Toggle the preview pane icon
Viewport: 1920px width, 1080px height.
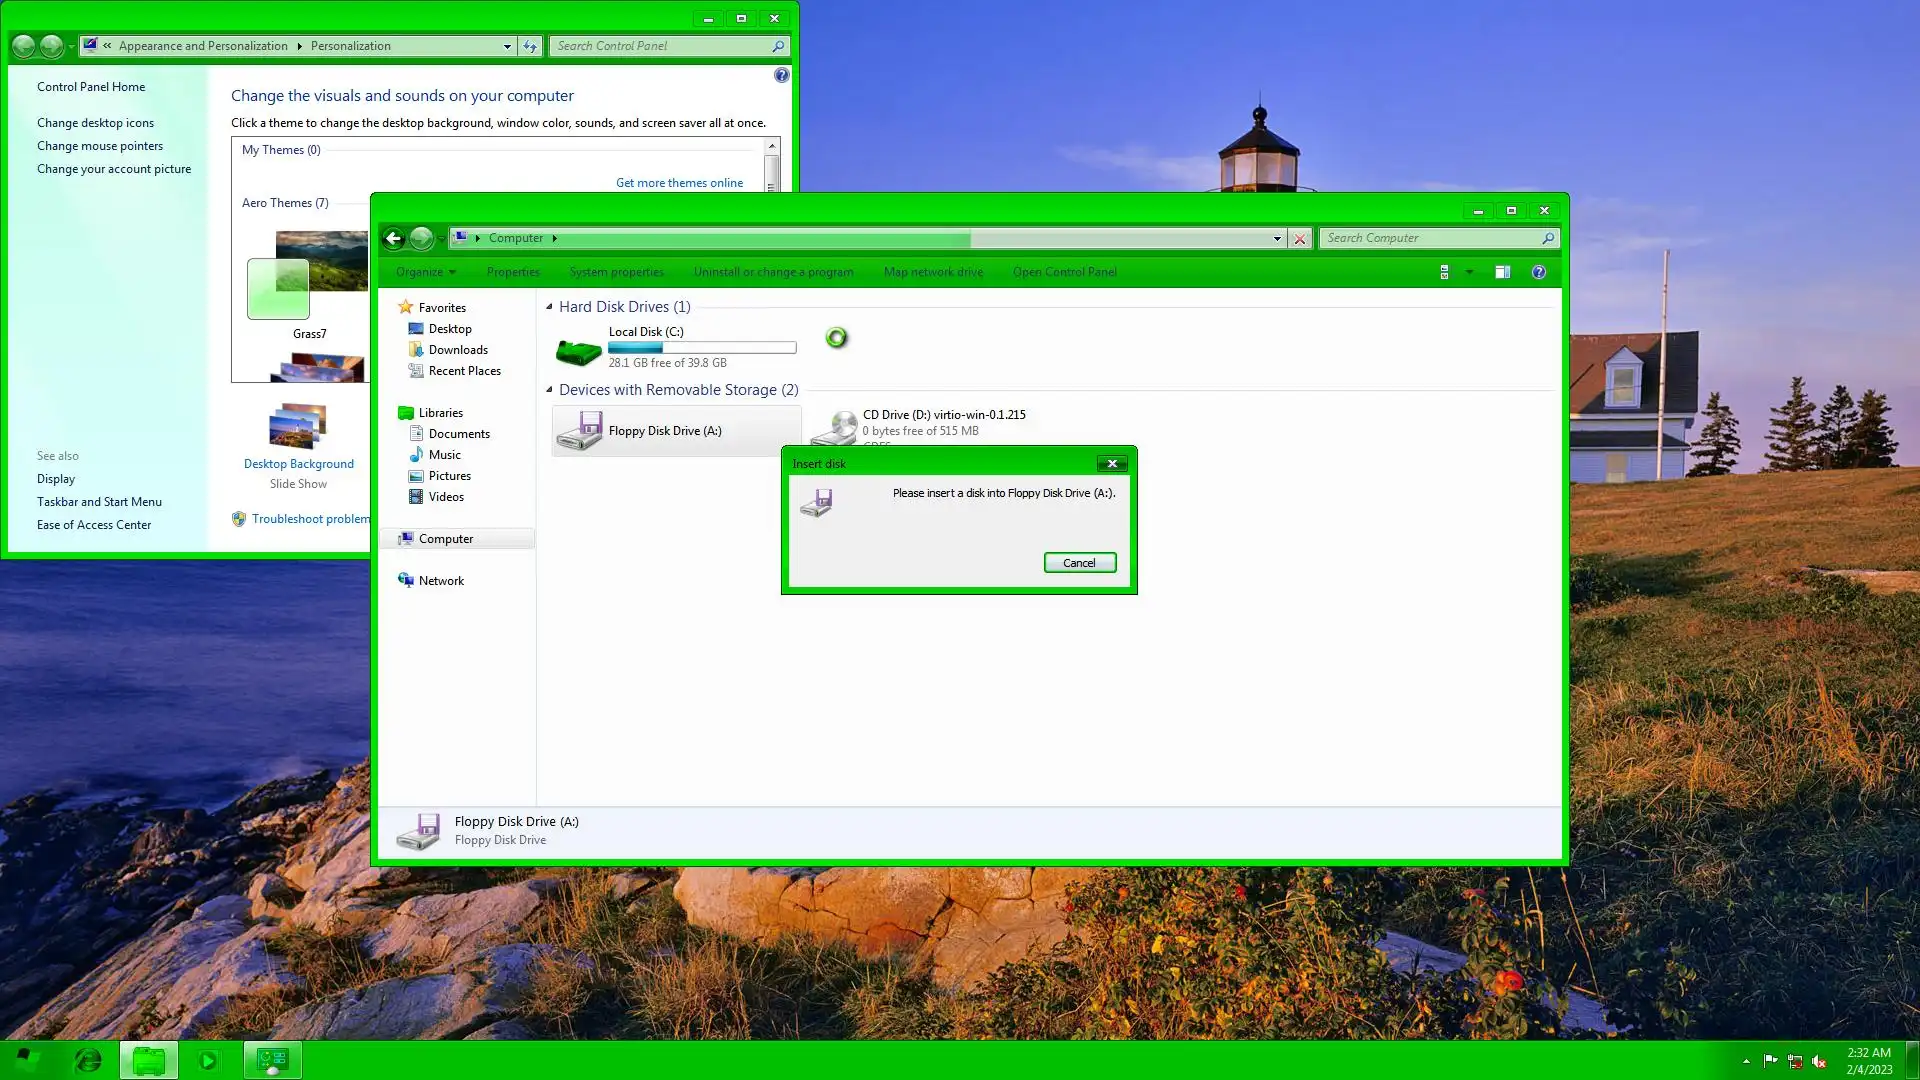tap(1502, 272)
